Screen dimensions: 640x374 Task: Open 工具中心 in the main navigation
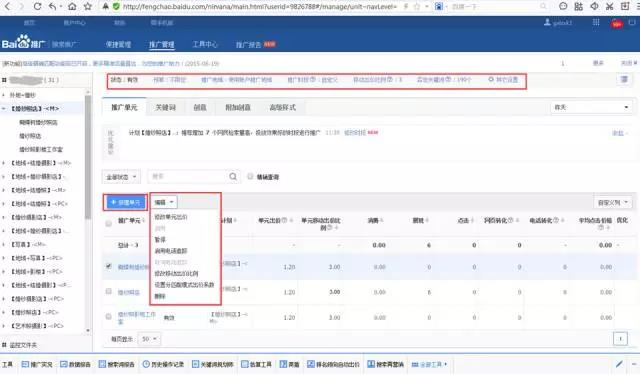tap(205, 44)
